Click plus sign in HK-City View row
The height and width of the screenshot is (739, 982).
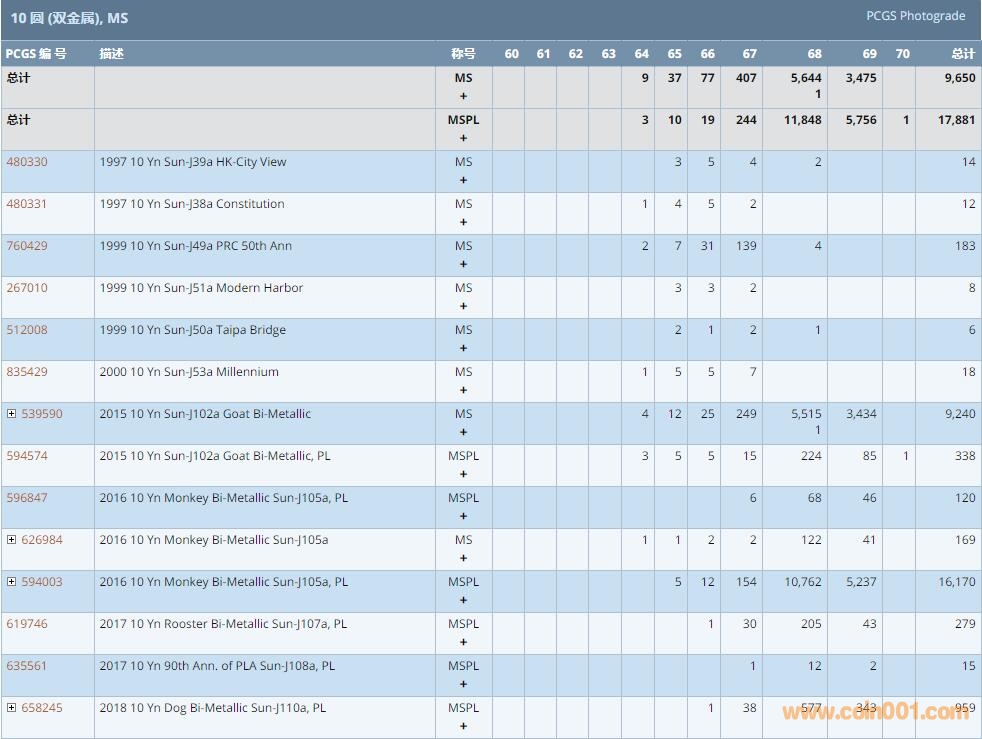(463, 181)
